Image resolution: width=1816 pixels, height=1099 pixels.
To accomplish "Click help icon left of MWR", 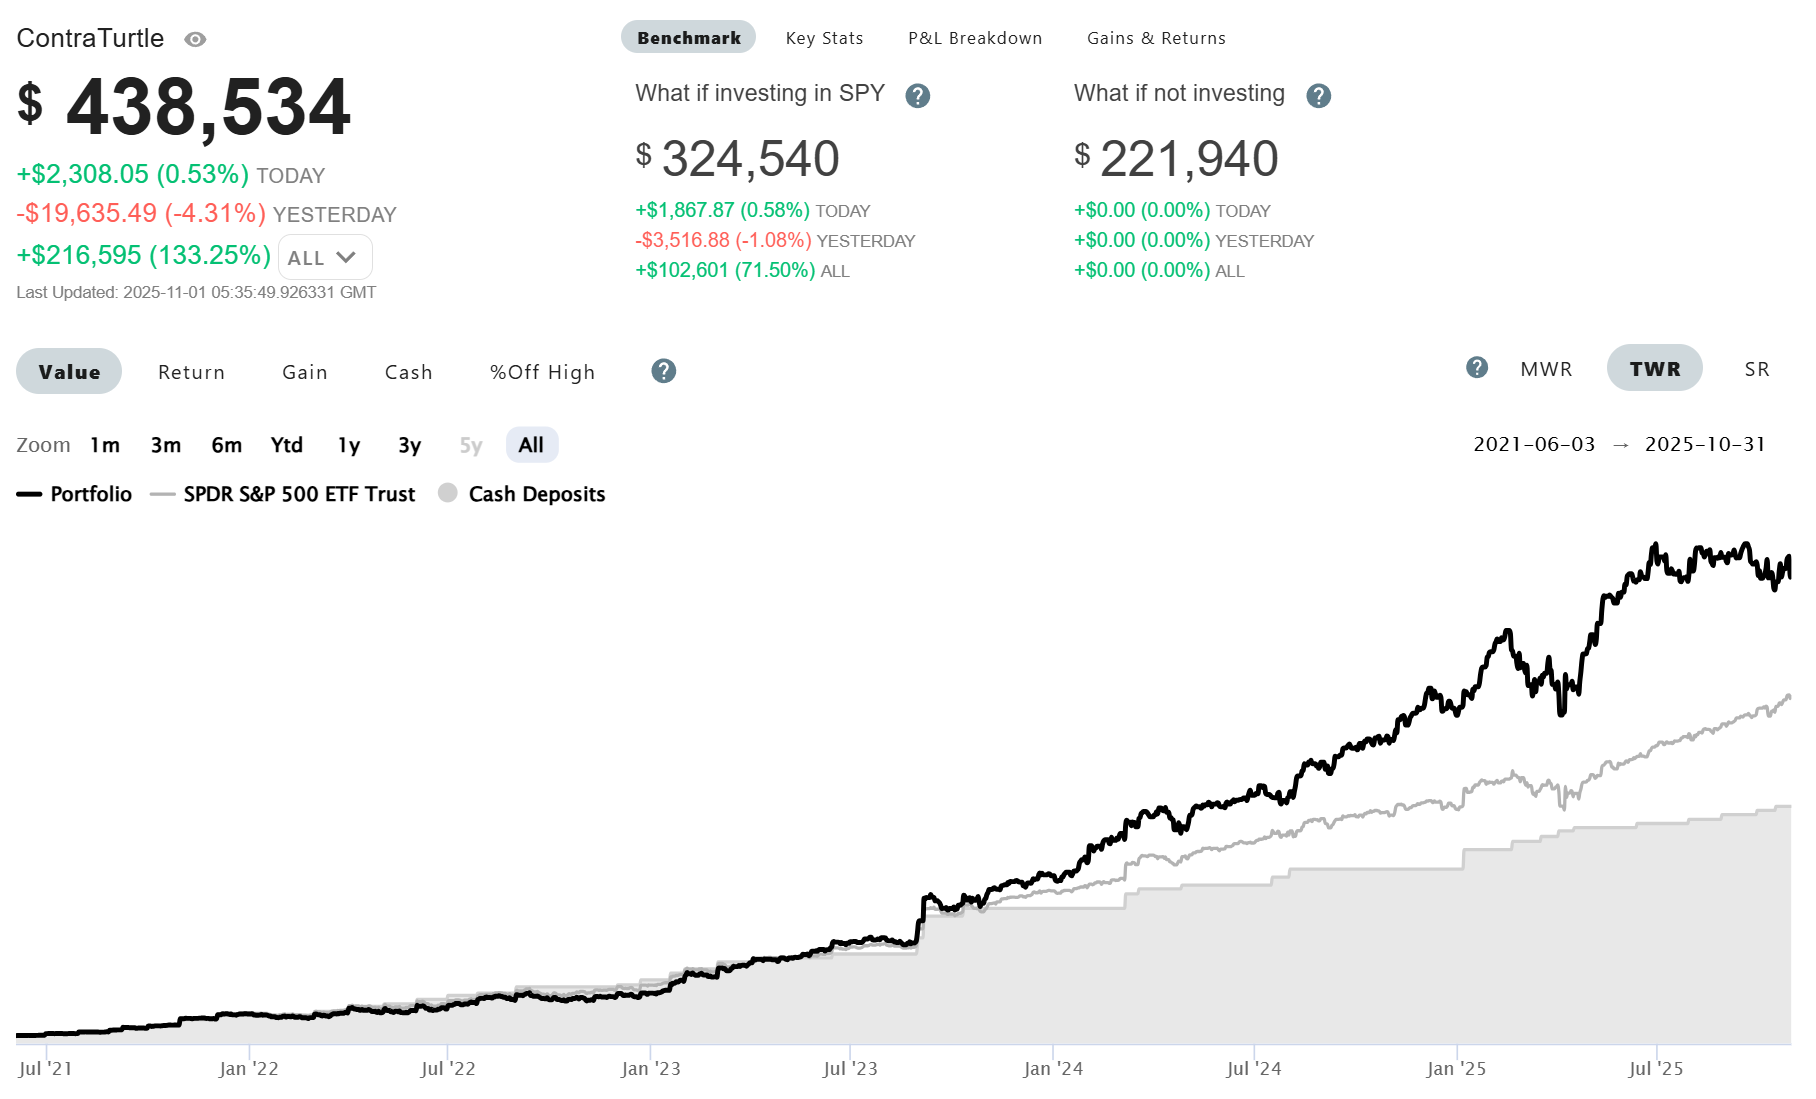I will click(1476, 367).
